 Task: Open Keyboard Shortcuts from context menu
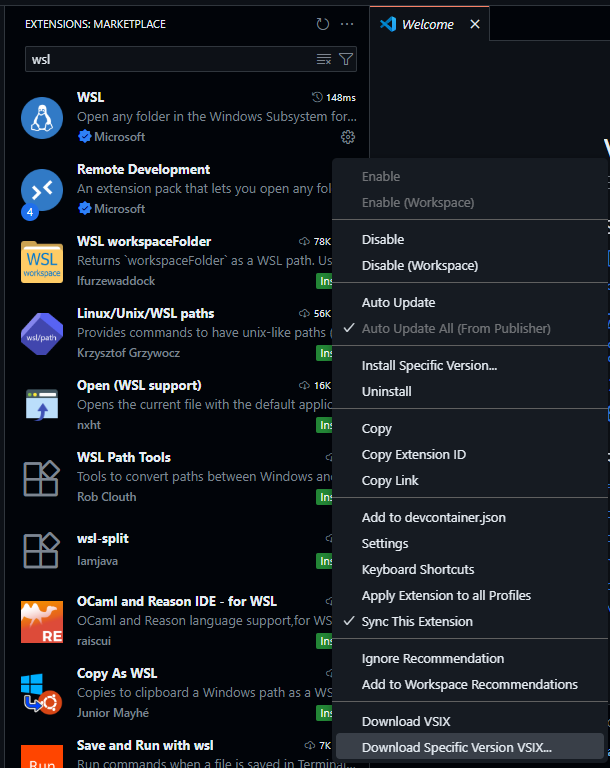tap(468, 570)
